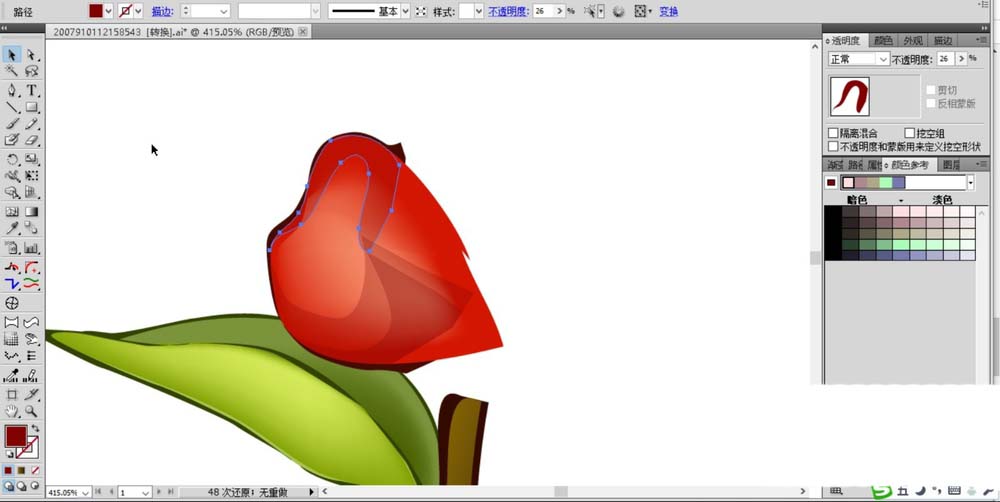1000x502 pixels.
Task: Open the 正常 blend mode dropdown
Action: coord(883,59)
